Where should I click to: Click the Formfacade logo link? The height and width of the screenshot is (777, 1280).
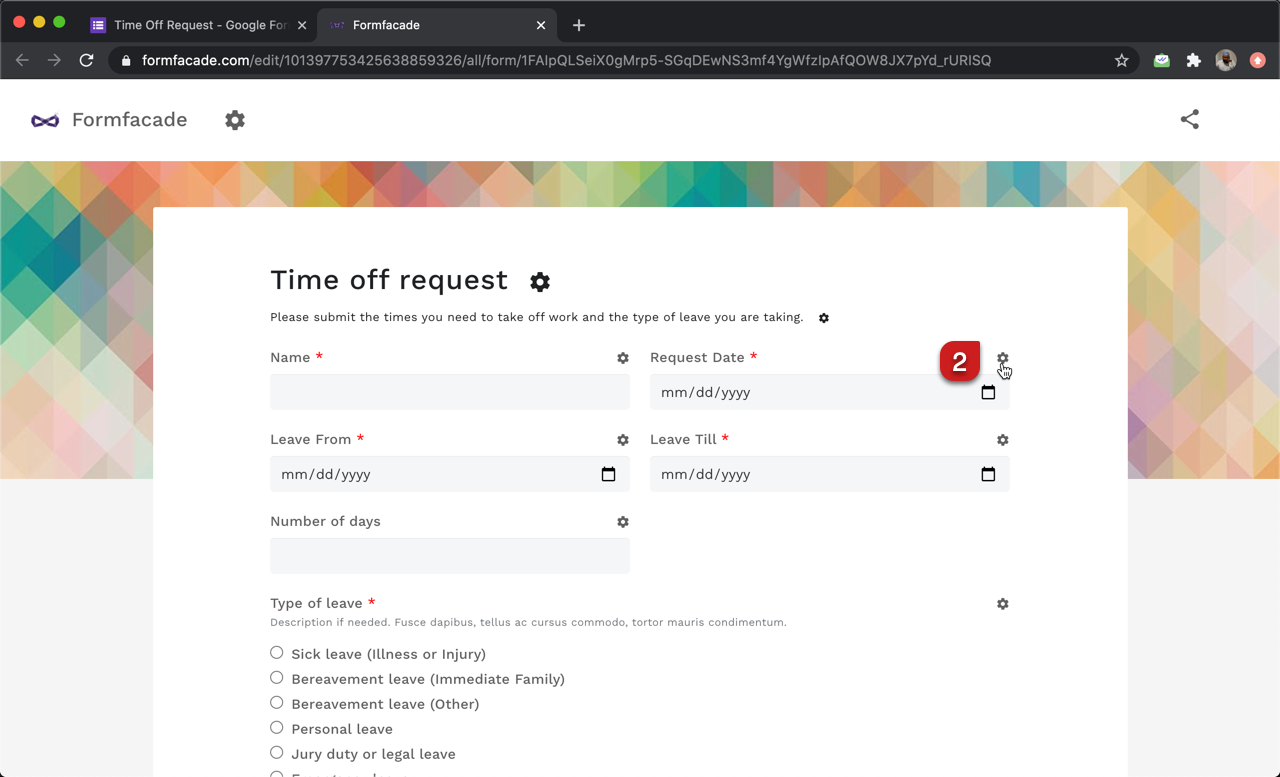[109, 120]
